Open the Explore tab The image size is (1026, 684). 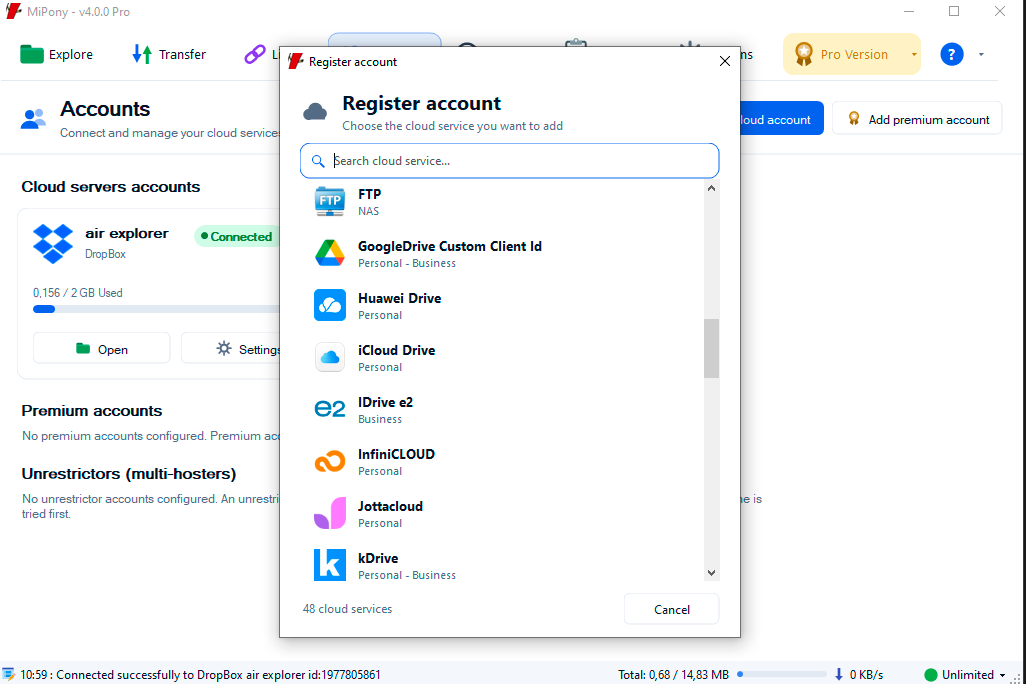coord(57,54)
